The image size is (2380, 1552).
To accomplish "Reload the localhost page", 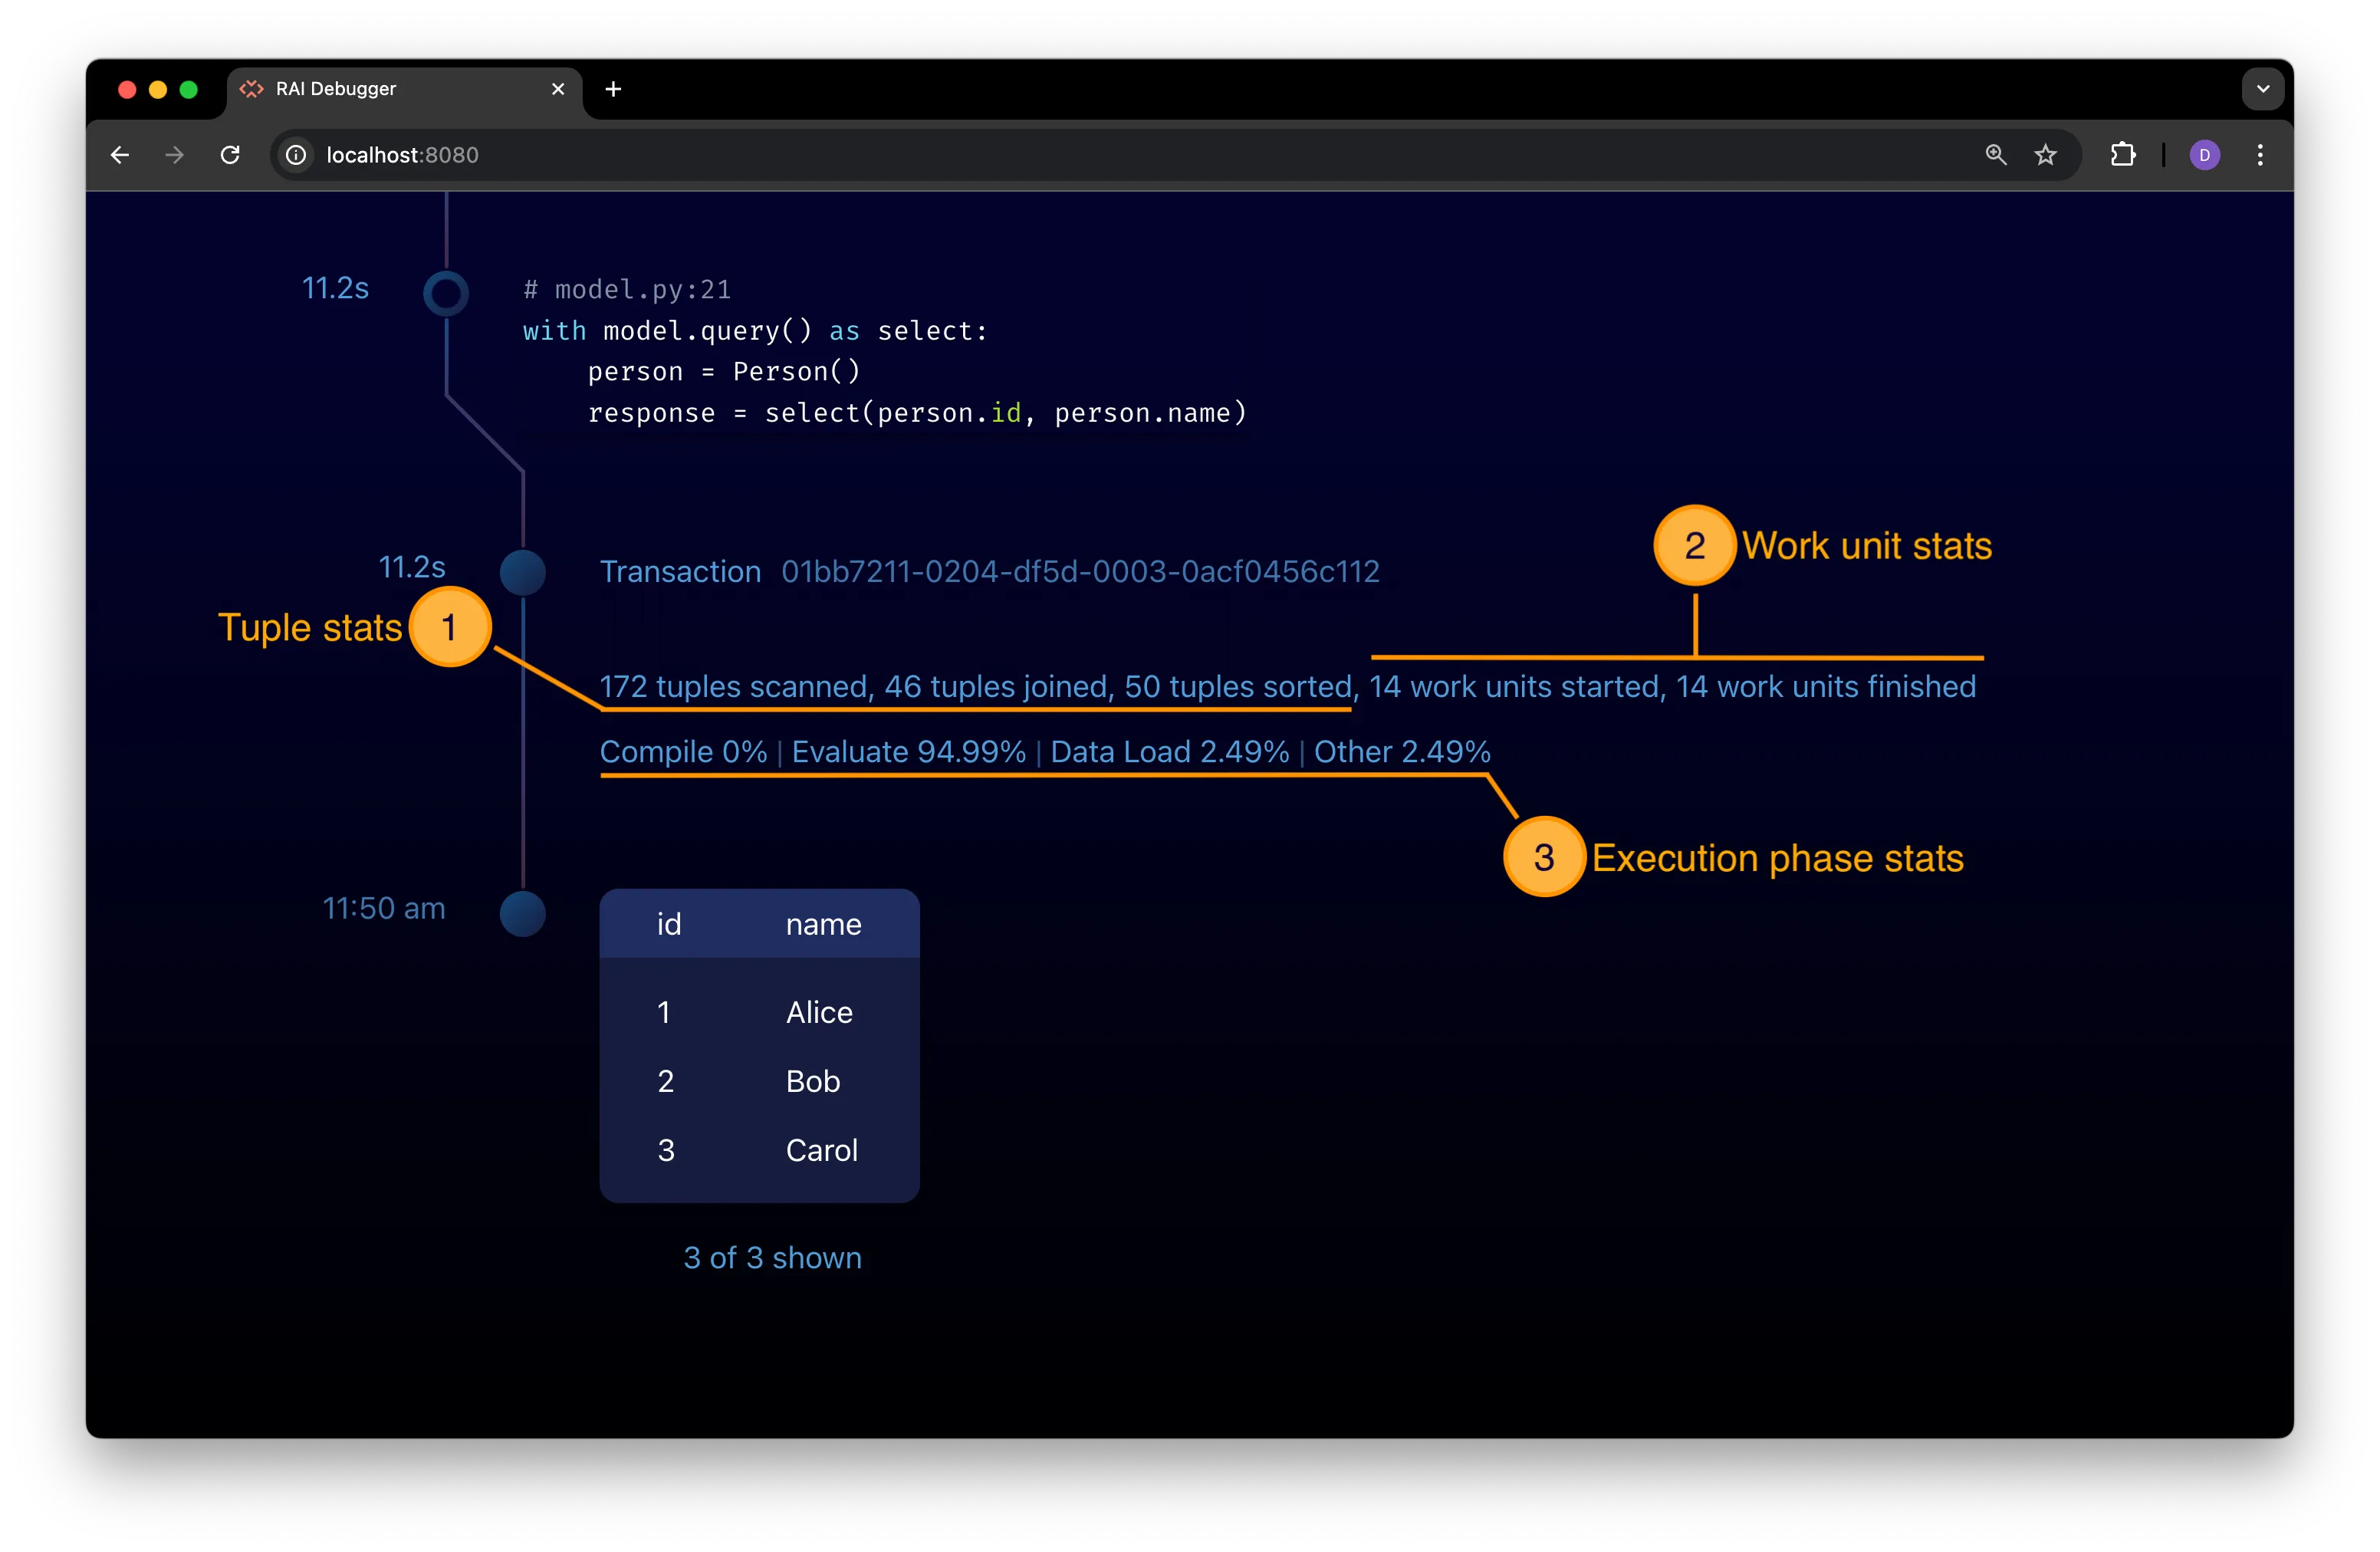I will [230, 155].
